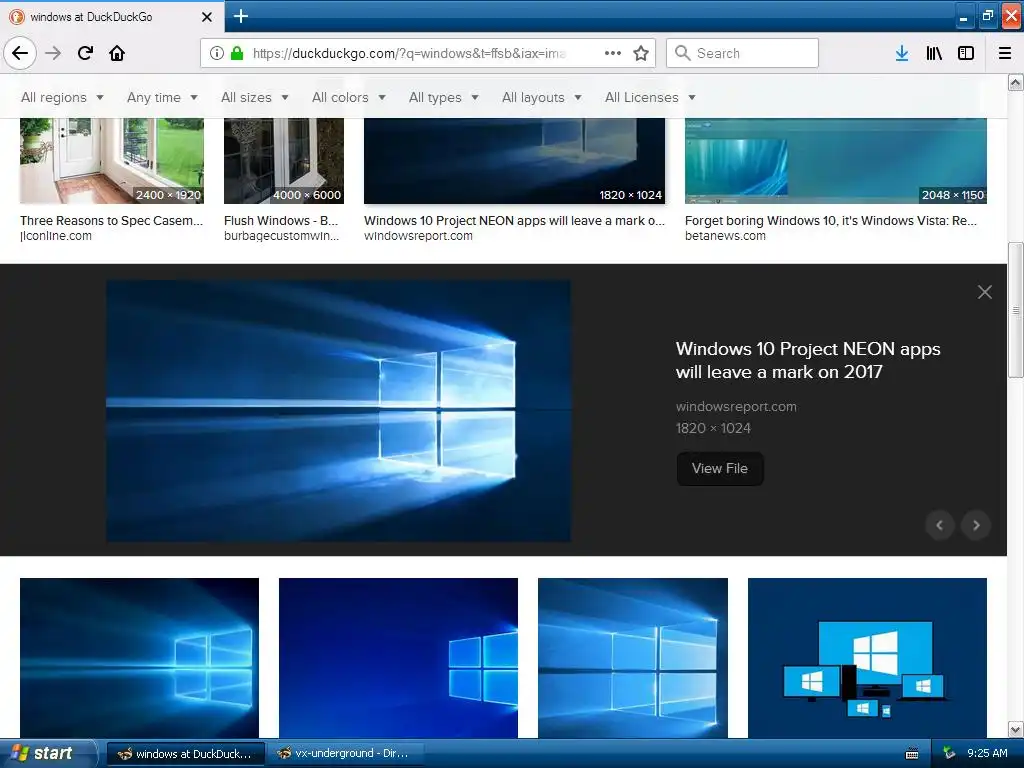Click the betanews.com source link
This screenshot has height=768, width=1024.
[725, 236]
